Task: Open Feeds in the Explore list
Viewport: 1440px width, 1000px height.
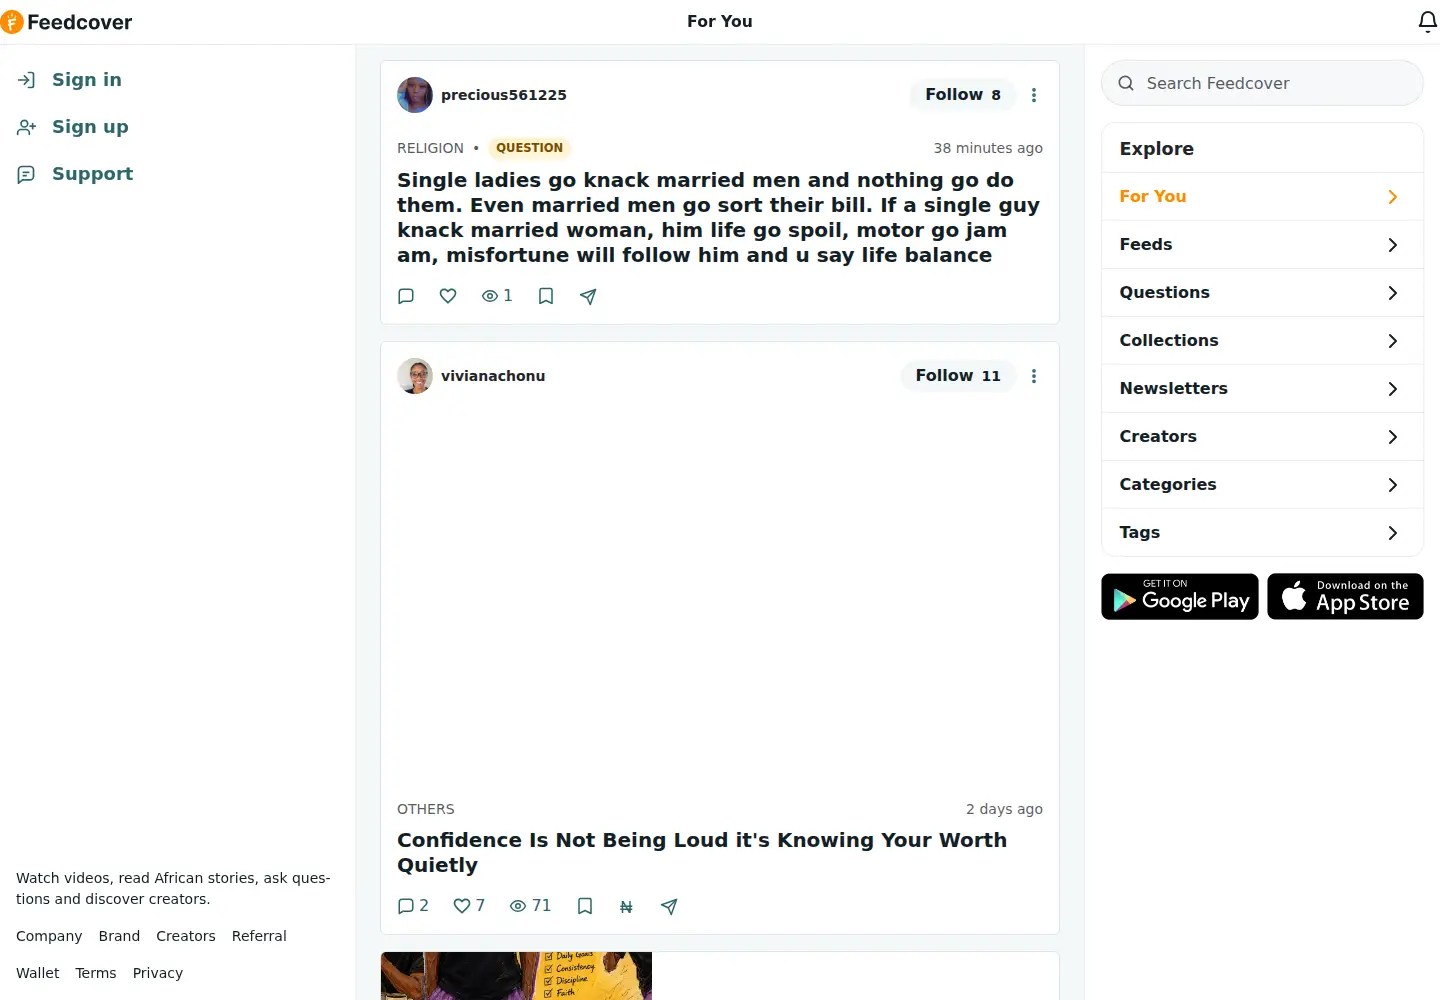Action: tap(1262, 245)
